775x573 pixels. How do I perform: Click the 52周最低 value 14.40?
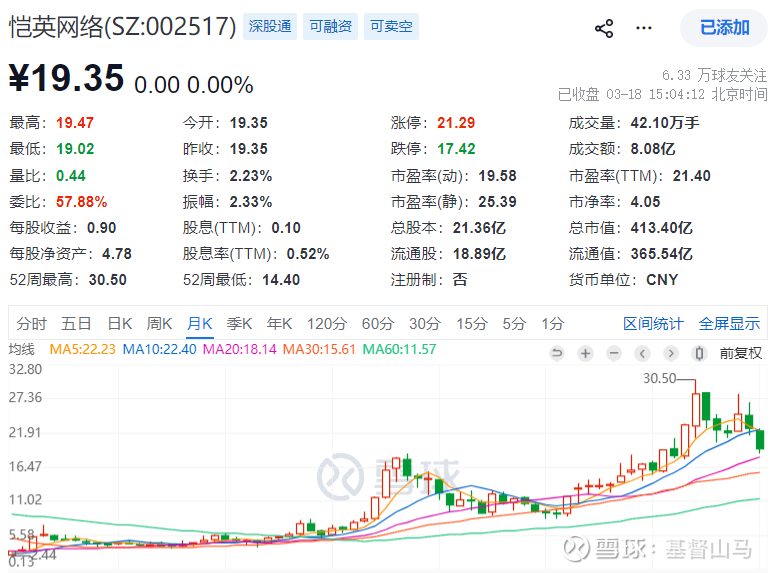coord(281,280)
